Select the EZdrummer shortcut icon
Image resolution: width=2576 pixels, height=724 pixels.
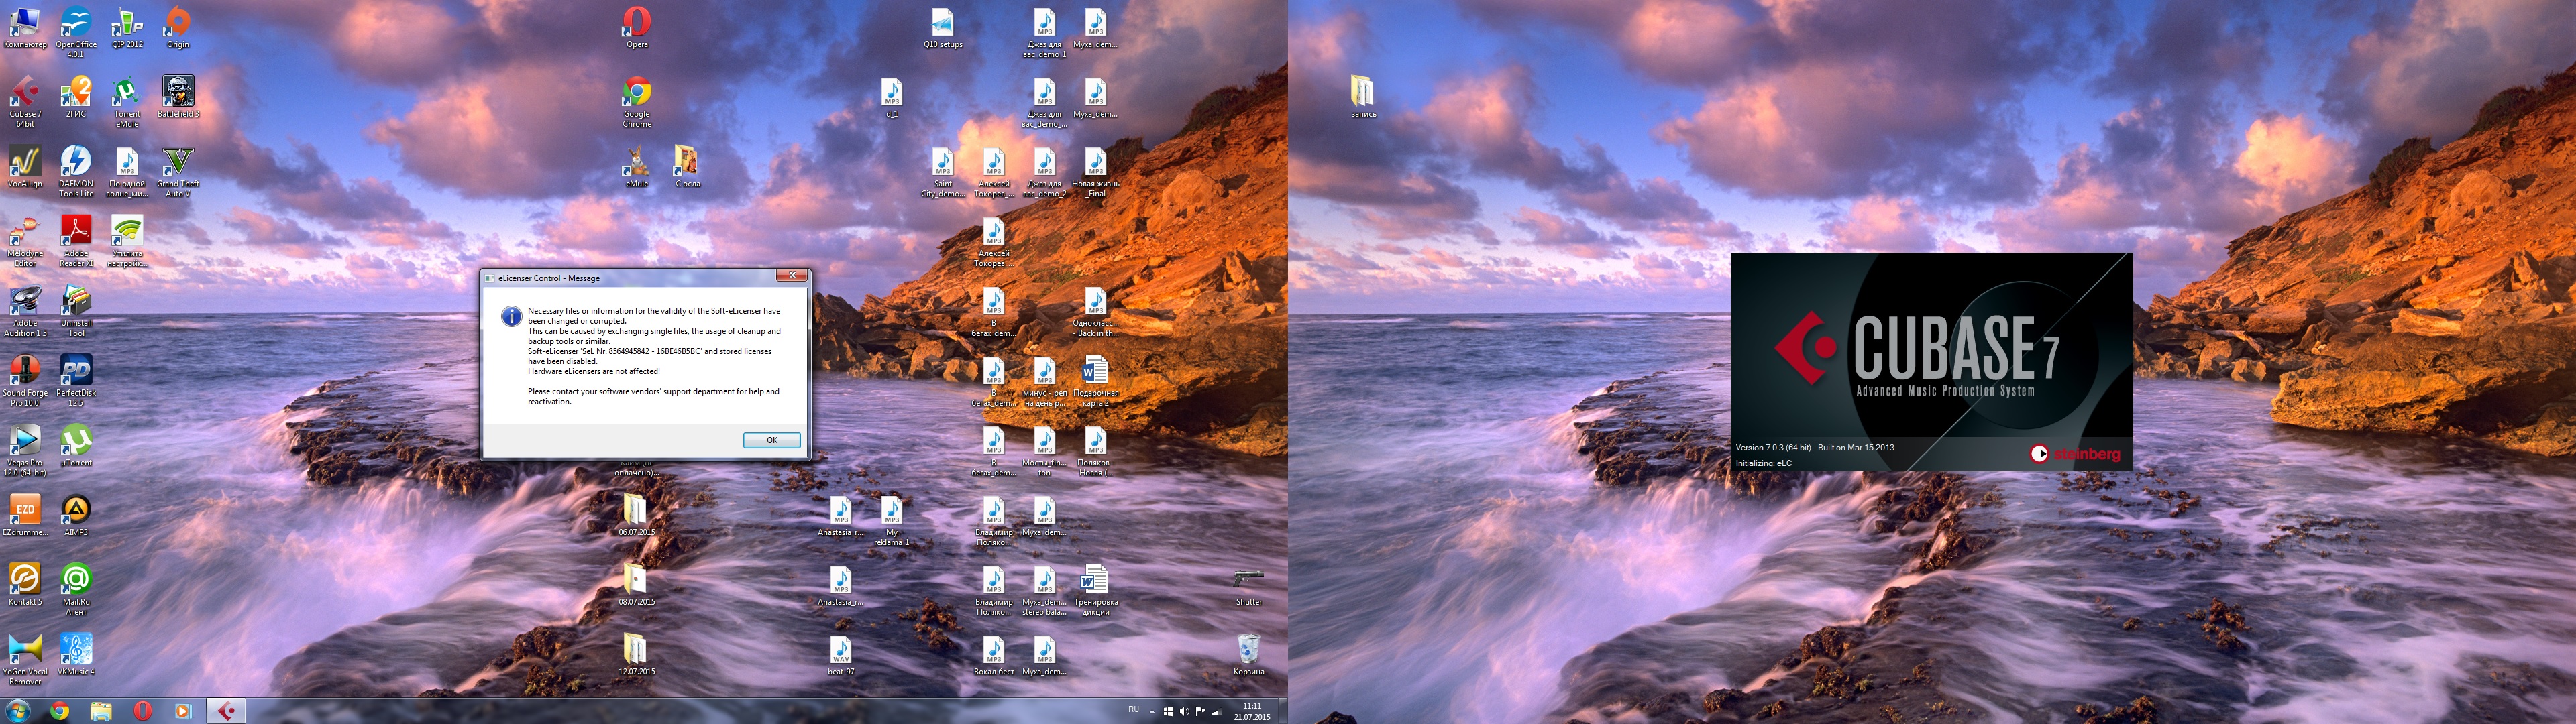[x=25, y=510]
